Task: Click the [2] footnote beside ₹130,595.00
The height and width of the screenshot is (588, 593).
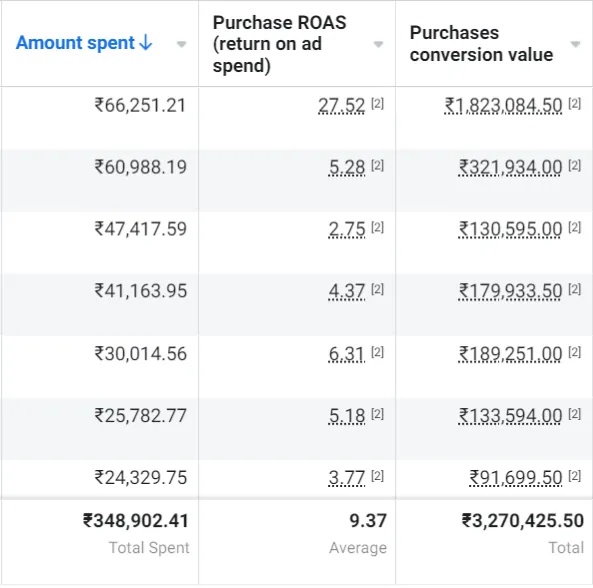Action: pyautogui.click(x=574, y=227)
